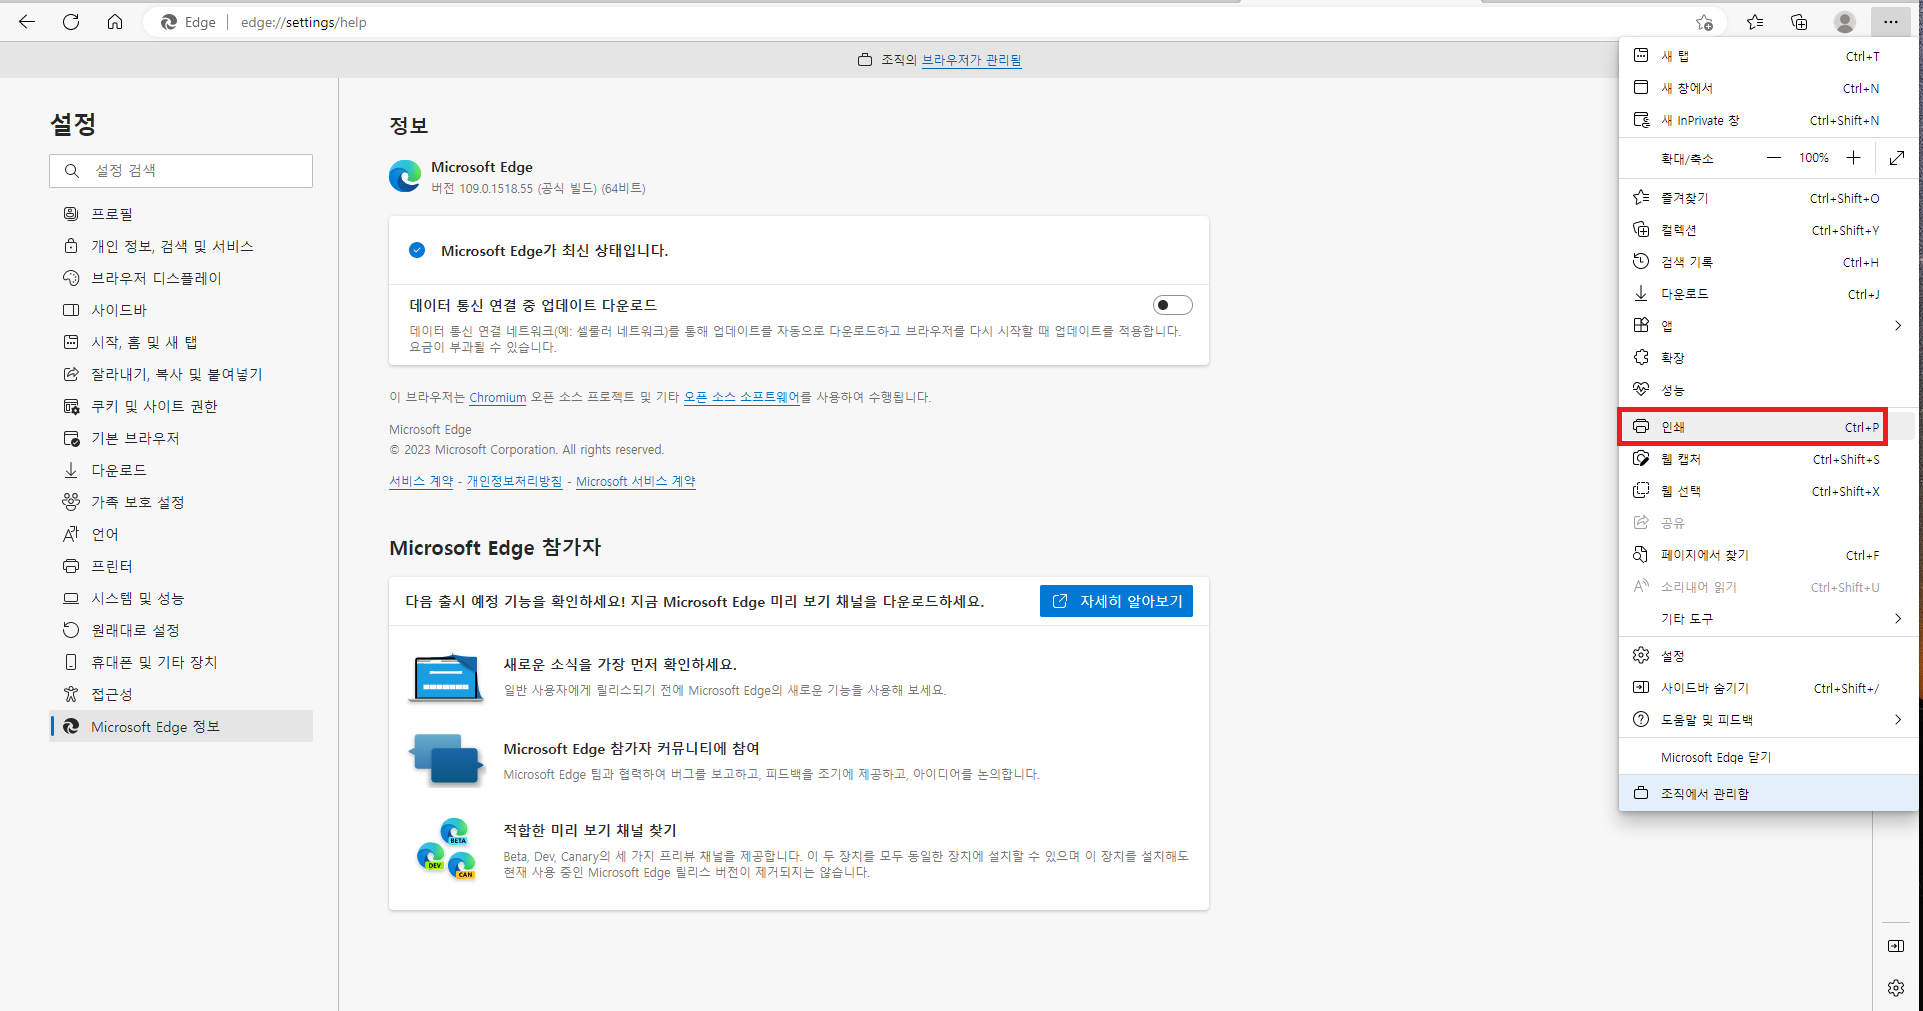Open 시작, 홈 및 새 탭 section
The image size is (1923, 1011).
(x=181, y=342)
